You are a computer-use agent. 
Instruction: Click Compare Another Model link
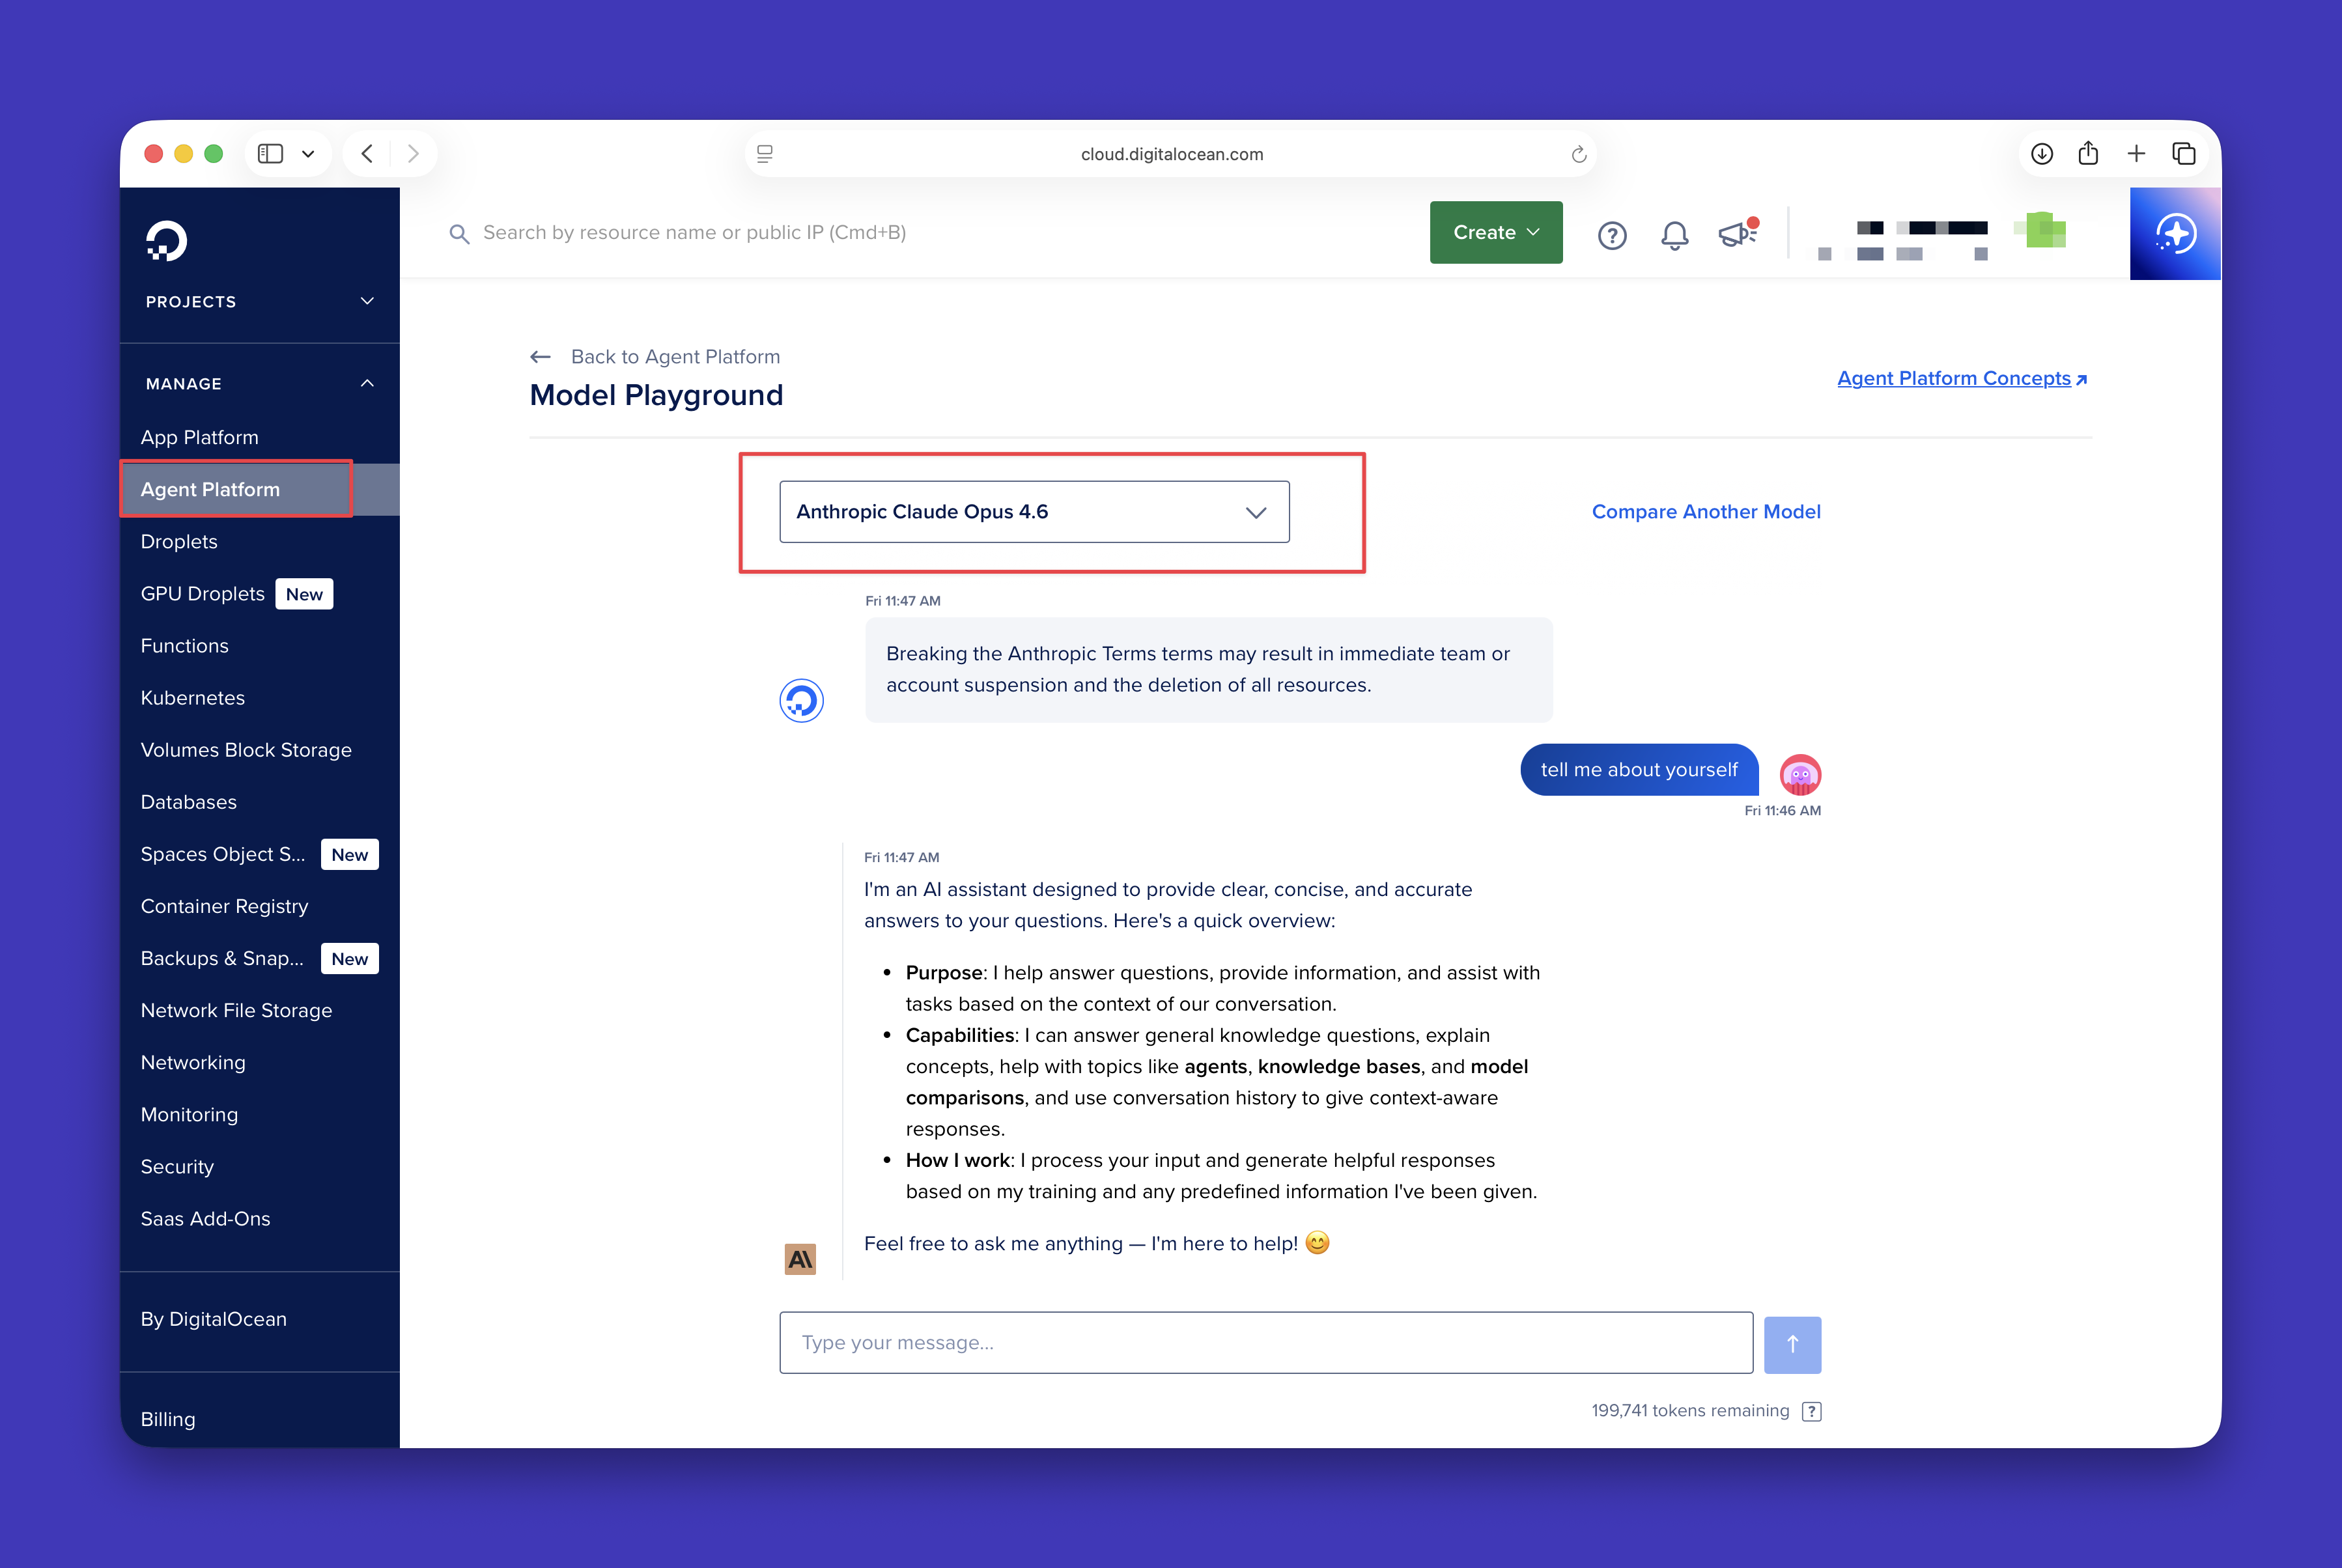tap(1705, 512)
